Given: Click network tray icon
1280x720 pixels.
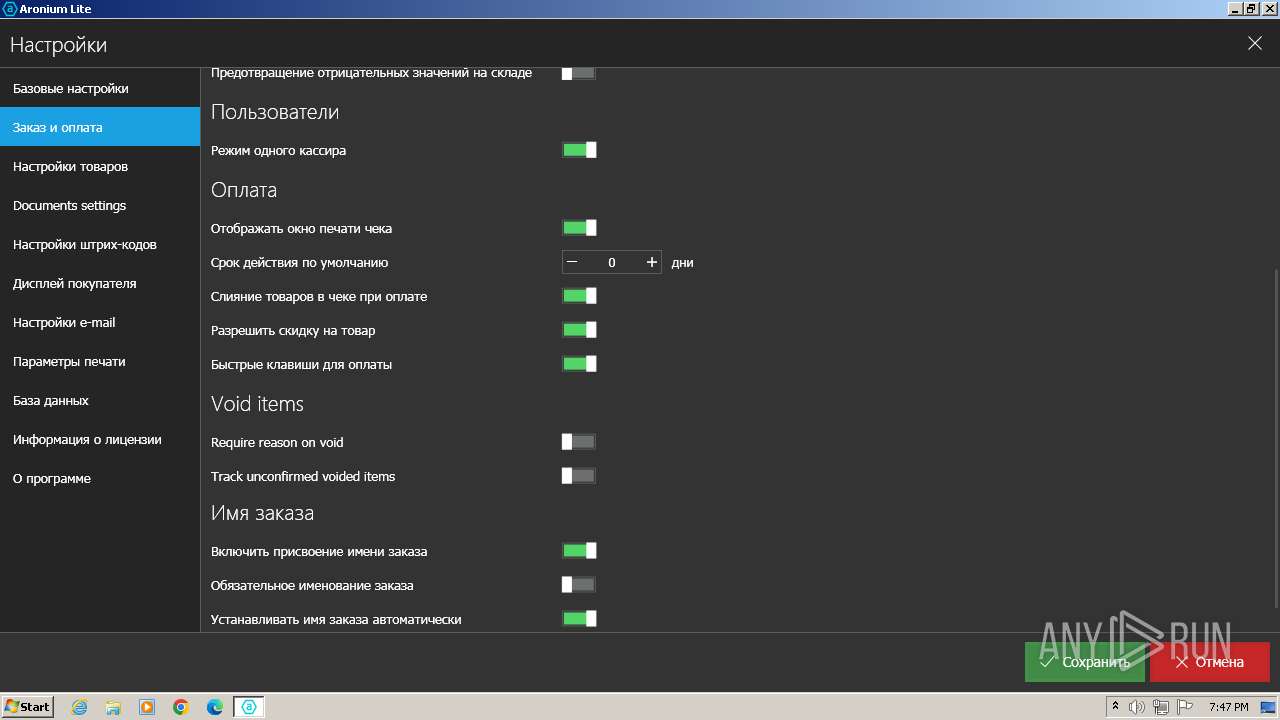Looking at the screenshot, I should click(x=1161, y=707).
